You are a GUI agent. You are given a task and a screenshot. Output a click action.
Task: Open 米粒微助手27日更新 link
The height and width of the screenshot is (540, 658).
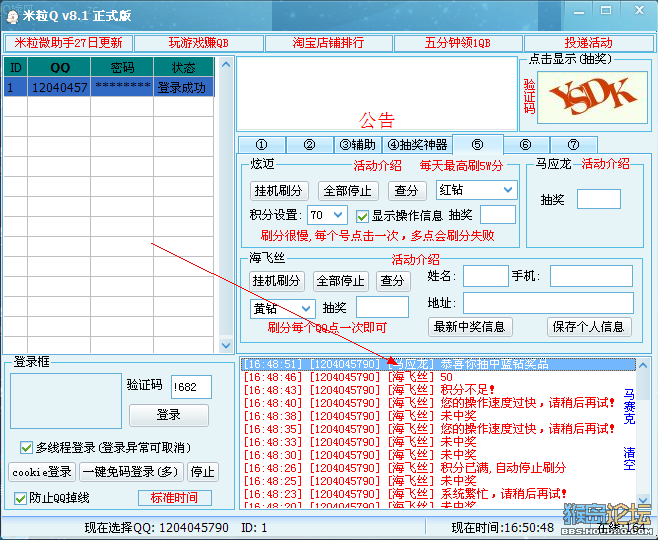point(68,43)
